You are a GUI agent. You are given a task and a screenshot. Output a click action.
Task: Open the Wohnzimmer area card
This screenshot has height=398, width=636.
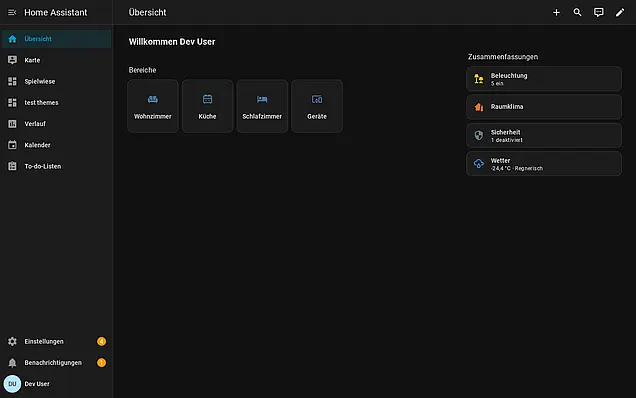tap(153, 106)
